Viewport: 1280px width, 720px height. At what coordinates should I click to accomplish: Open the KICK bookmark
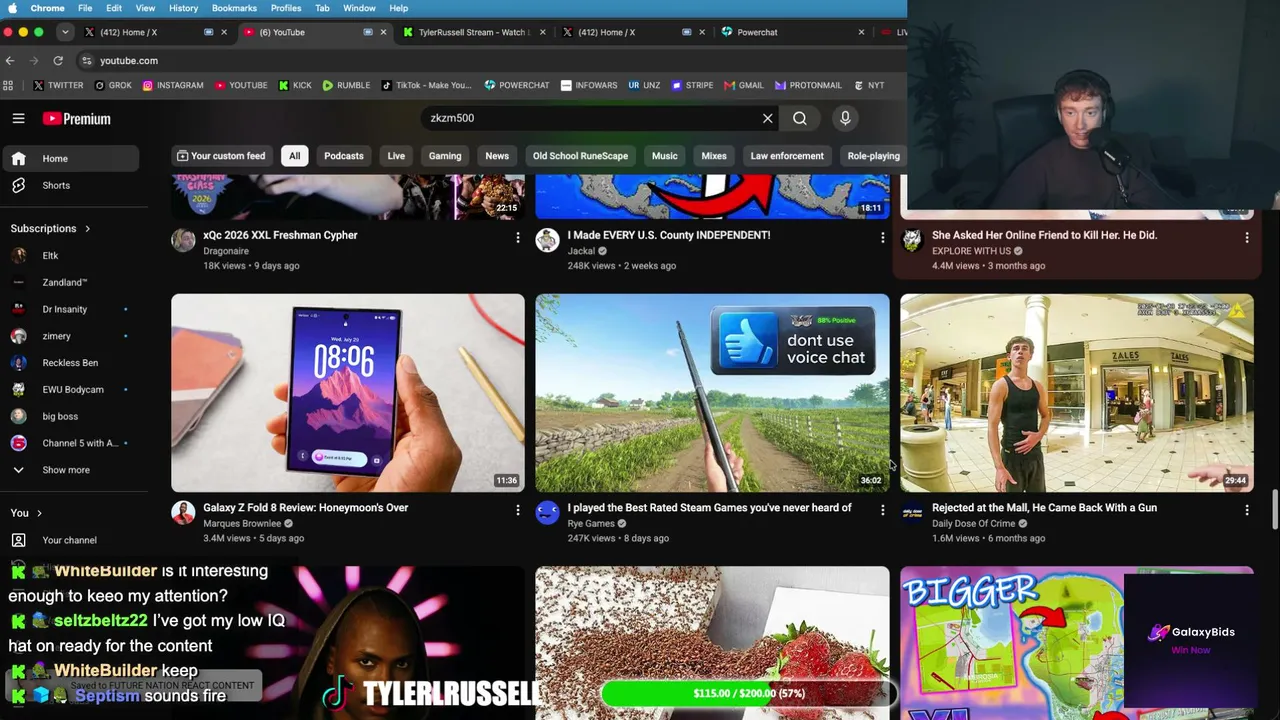[295, 85]
